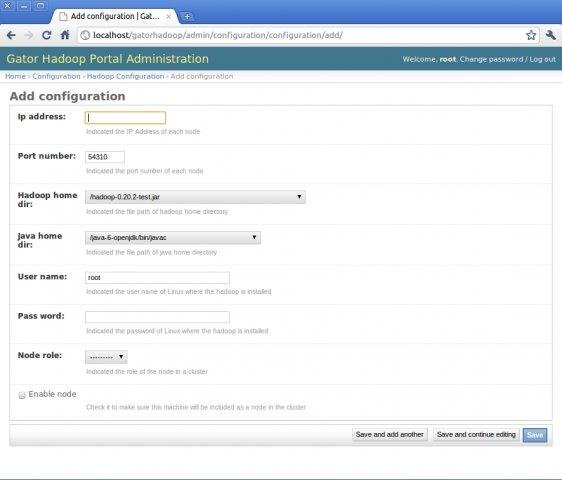Open the Home breadcrumb link
This screenshot has height=480, width=562.
15,76
